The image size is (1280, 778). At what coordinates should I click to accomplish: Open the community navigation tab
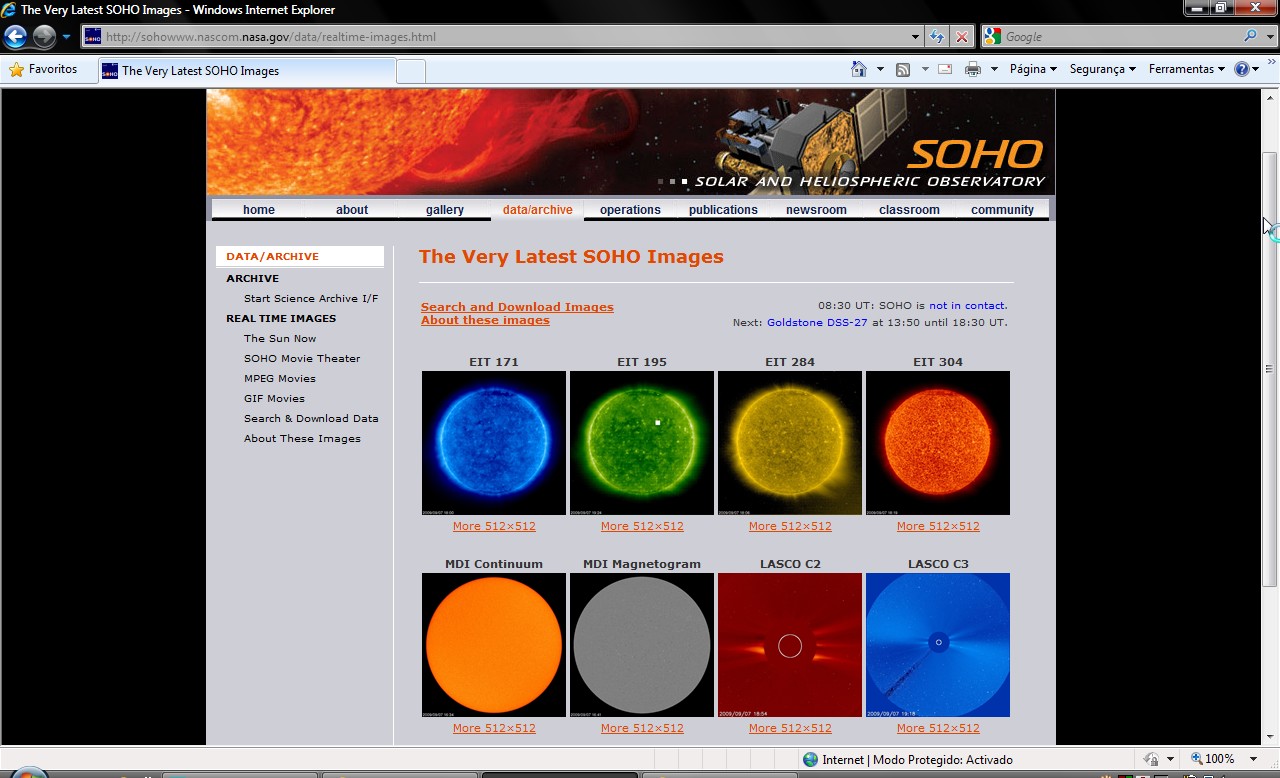[1002, 210]
